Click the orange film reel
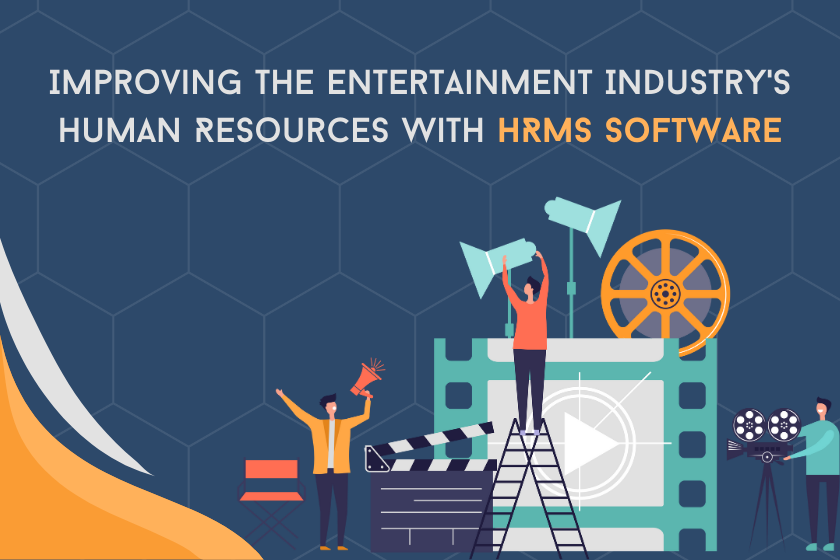The image size is (840, 560). pyautogui.click(x=664, y=291)
